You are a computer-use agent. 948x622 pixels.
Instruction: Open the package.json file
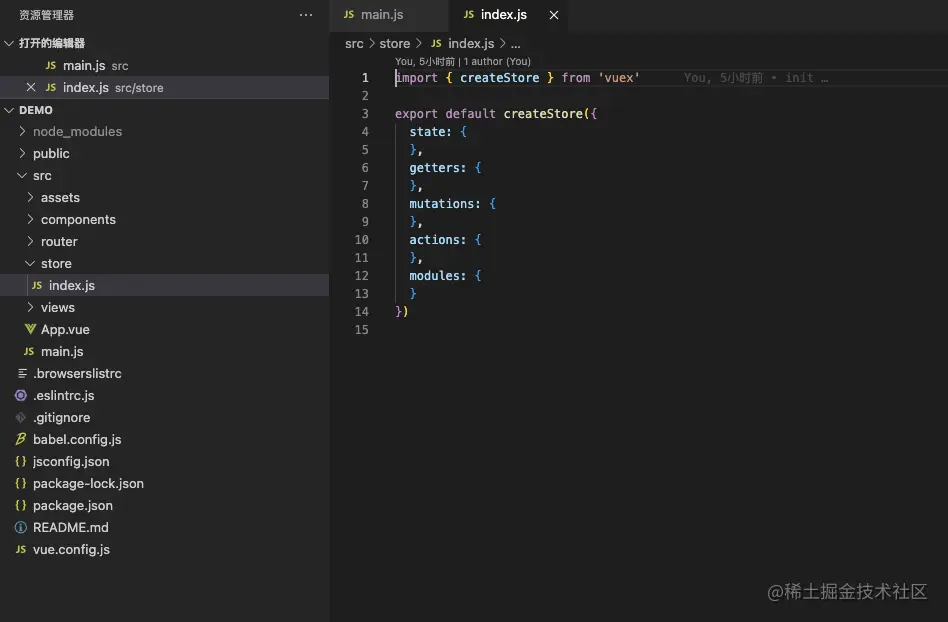[x=164, y=505]
